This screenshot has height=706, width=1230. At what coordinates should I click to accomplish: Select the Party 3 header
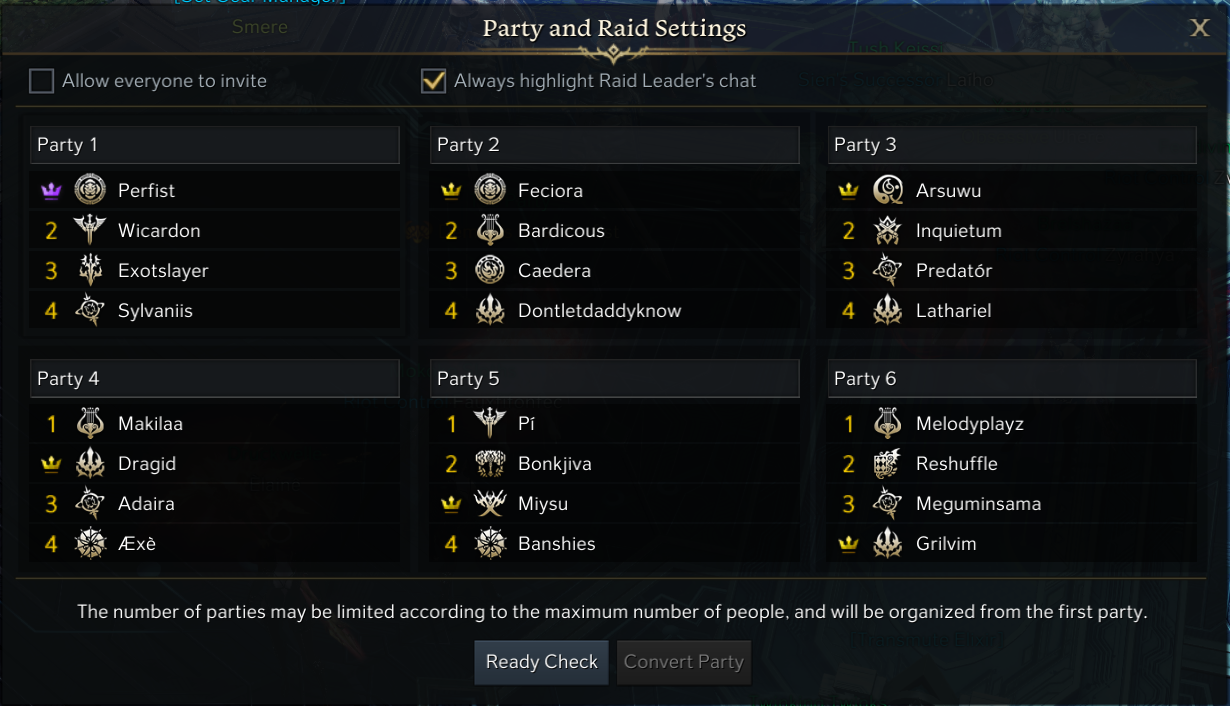[x=1011, y=145]
